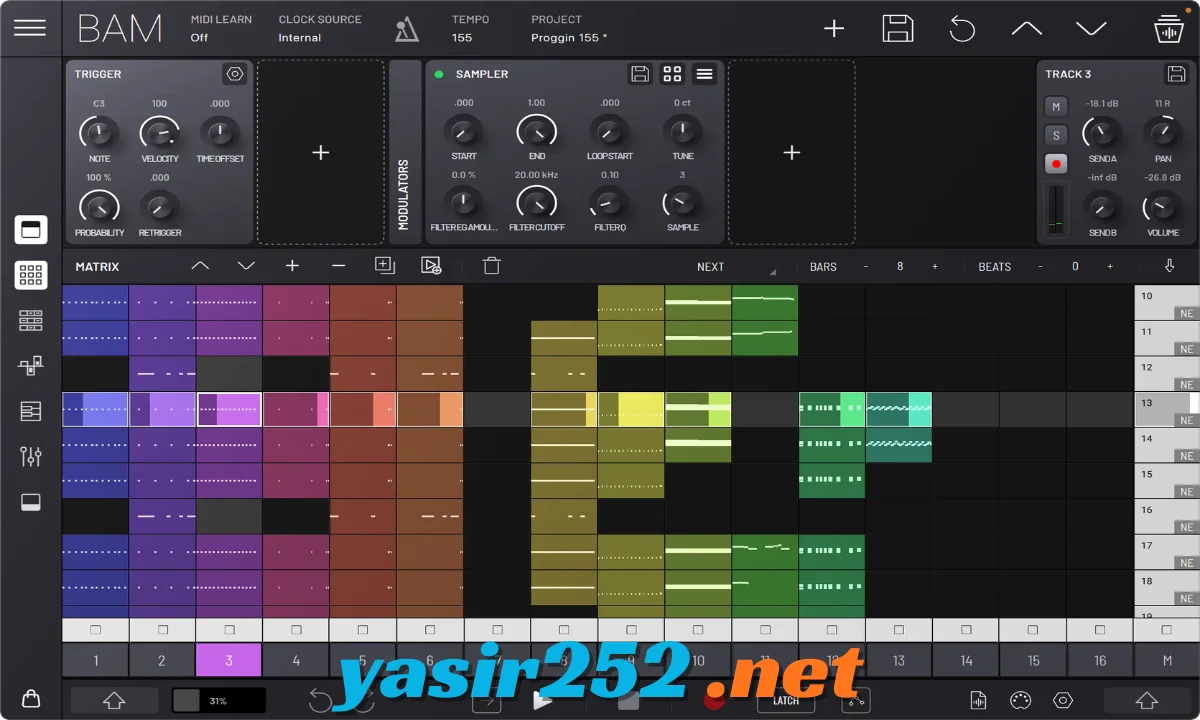
Task: Click the down chevron in the top bar
Action: pos(1091,28)
